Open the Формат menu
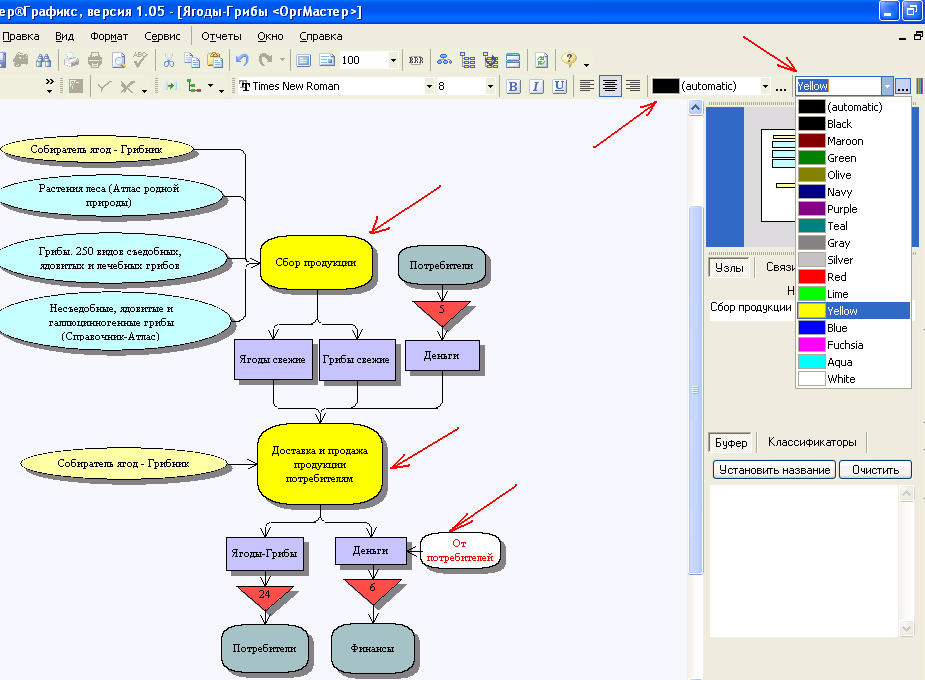The width and height of the screenshot is (925, 680). [109, 36]
